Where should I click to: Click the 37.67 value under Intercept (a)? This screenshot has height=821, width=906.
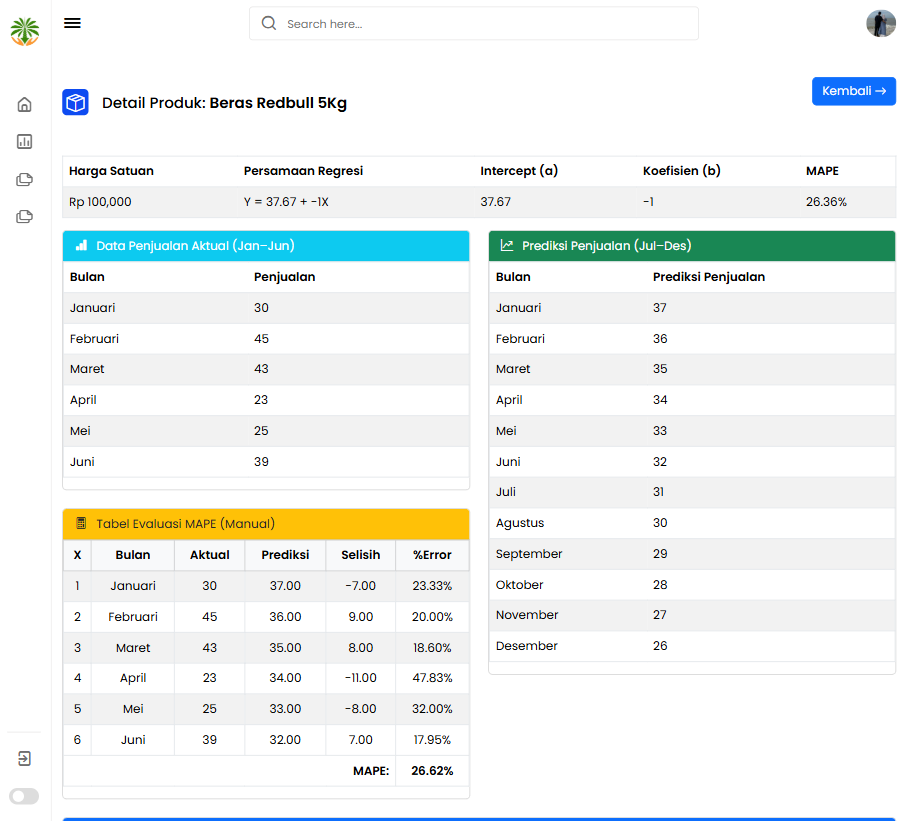(x=496, y=202)
